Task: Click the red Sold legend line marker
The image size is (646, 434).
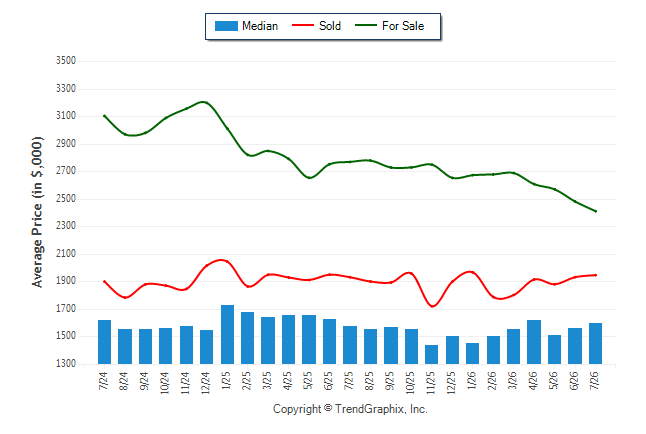Action: click(x=303, y=26)
